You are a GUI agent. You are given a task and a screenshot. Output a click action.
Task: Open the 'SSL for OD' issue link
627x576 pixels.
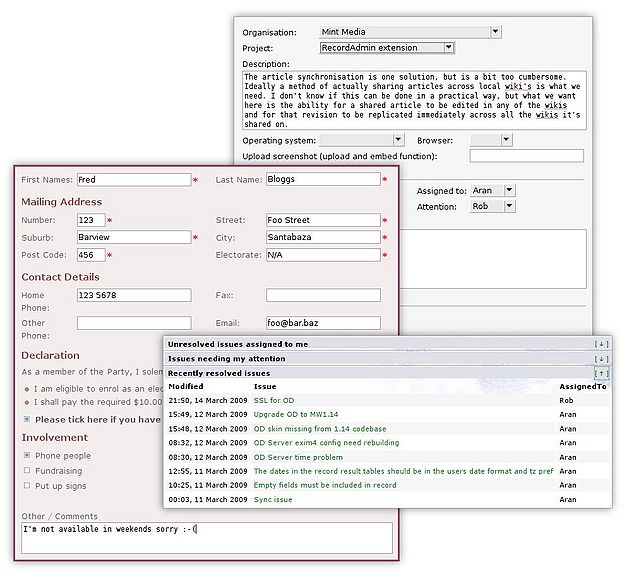274,400
